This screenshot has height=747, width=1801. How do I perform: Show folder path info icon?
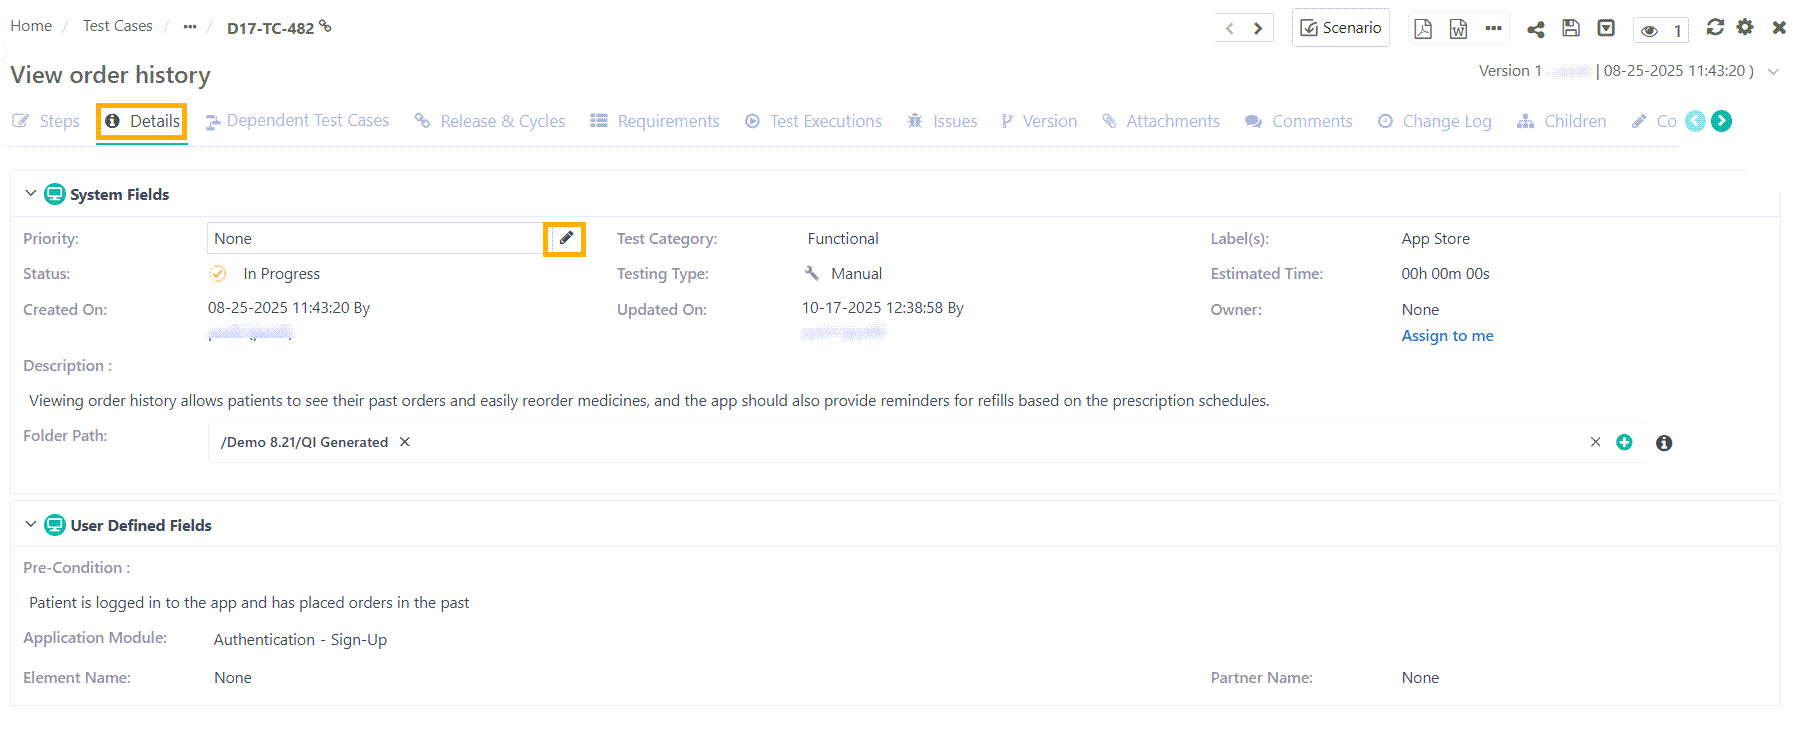1664,443
